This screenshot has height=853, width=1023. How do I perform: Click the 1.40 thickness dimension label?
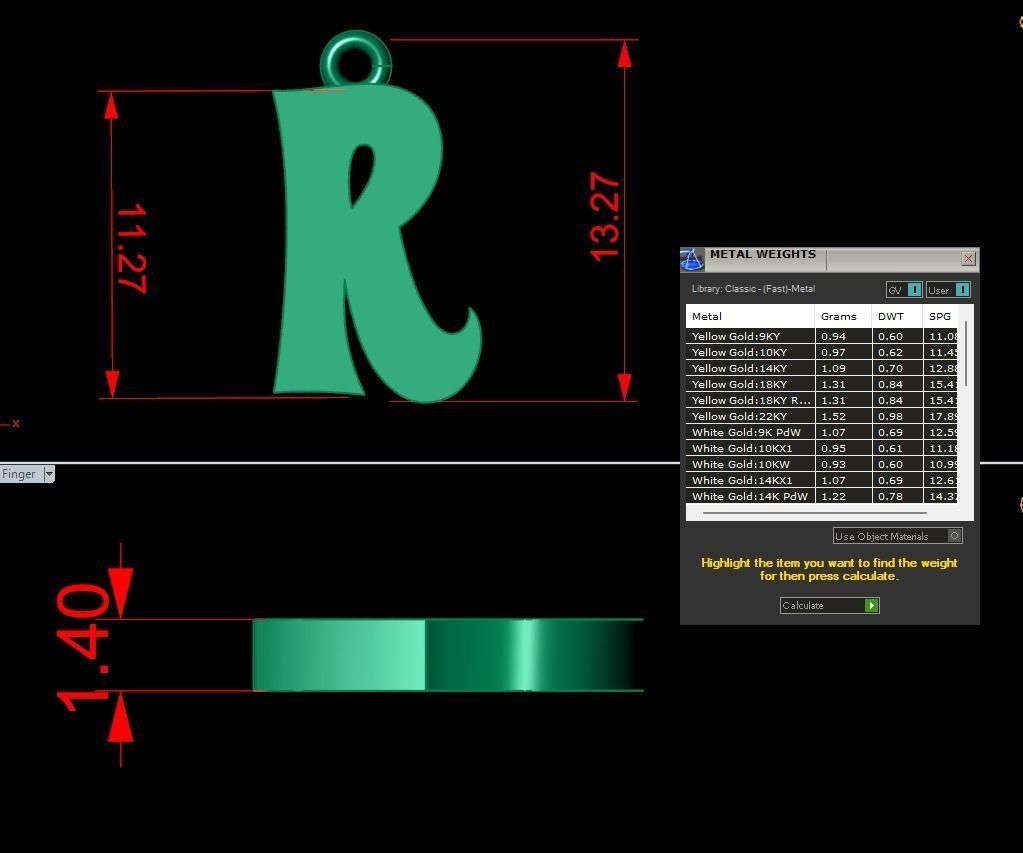(x=83, y=647)
